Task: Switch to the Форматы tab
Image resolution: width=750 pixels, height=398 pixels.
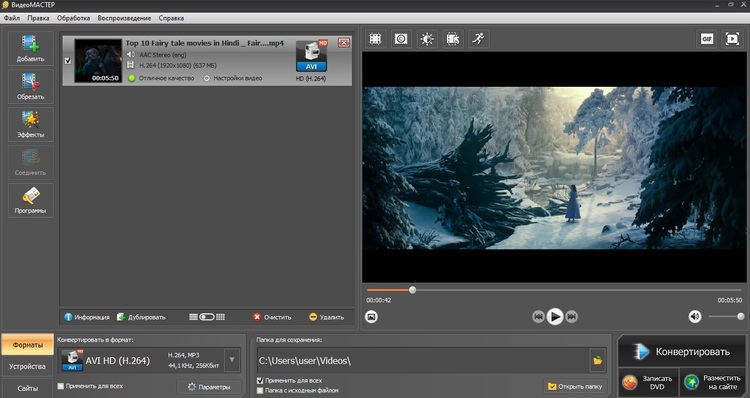Action: point(27,344)
